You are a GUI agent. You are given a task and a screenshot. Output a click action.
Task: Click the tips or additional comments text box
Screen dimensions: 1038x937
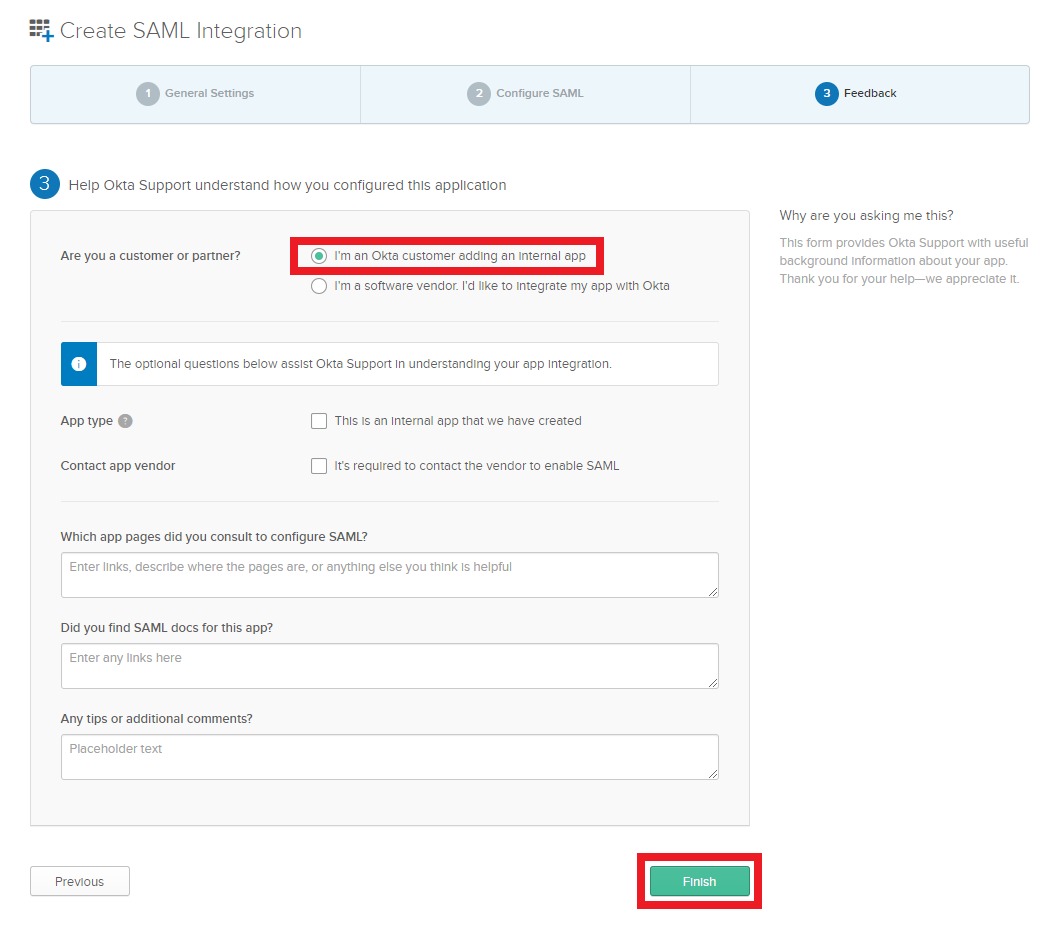(389, 757)
